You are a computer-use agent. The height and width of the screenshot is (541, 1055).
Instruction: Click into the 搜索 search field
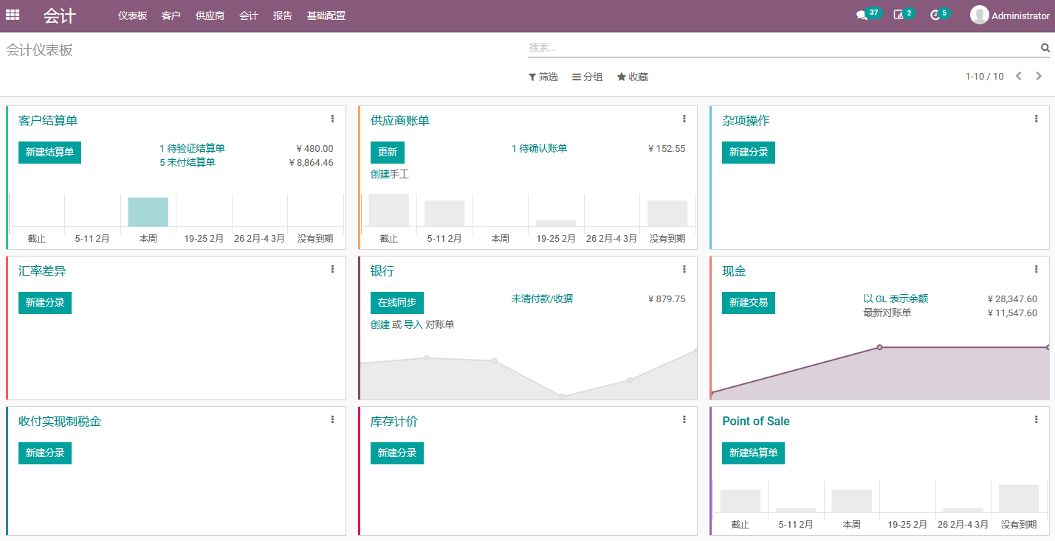pos(780,47)
